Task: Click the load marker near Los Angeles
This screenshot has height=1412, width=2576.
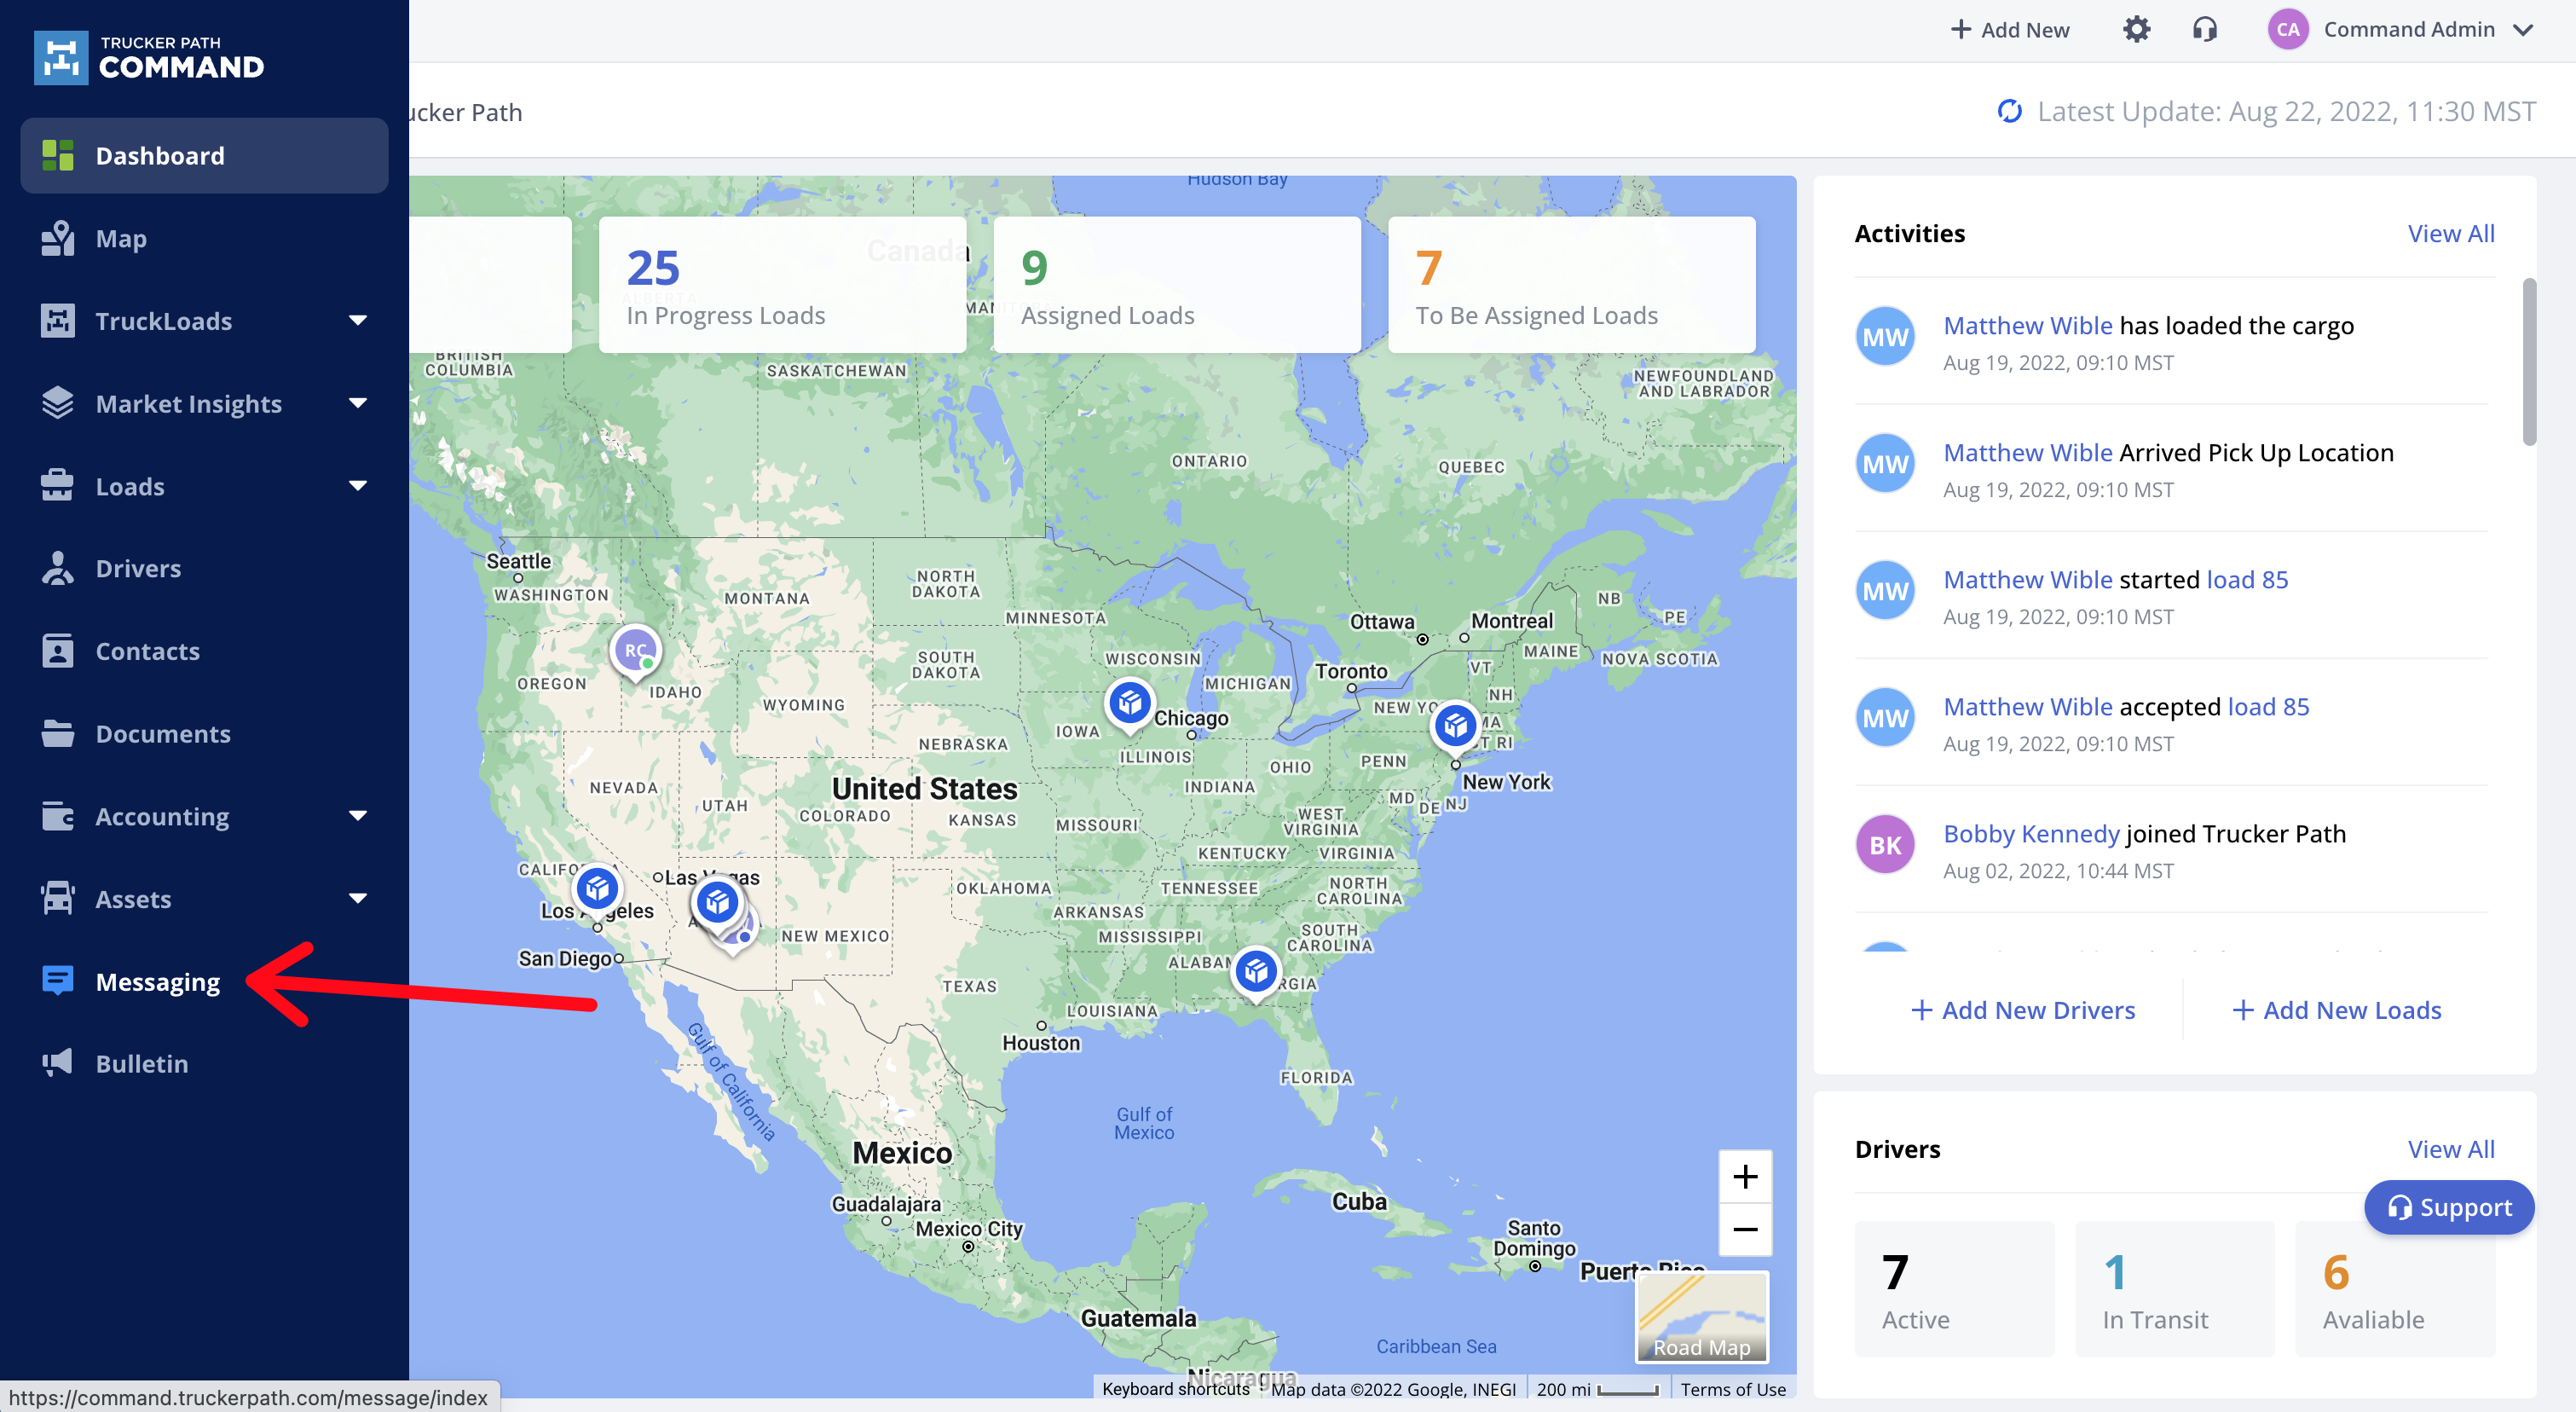Action: pos(597,890)
